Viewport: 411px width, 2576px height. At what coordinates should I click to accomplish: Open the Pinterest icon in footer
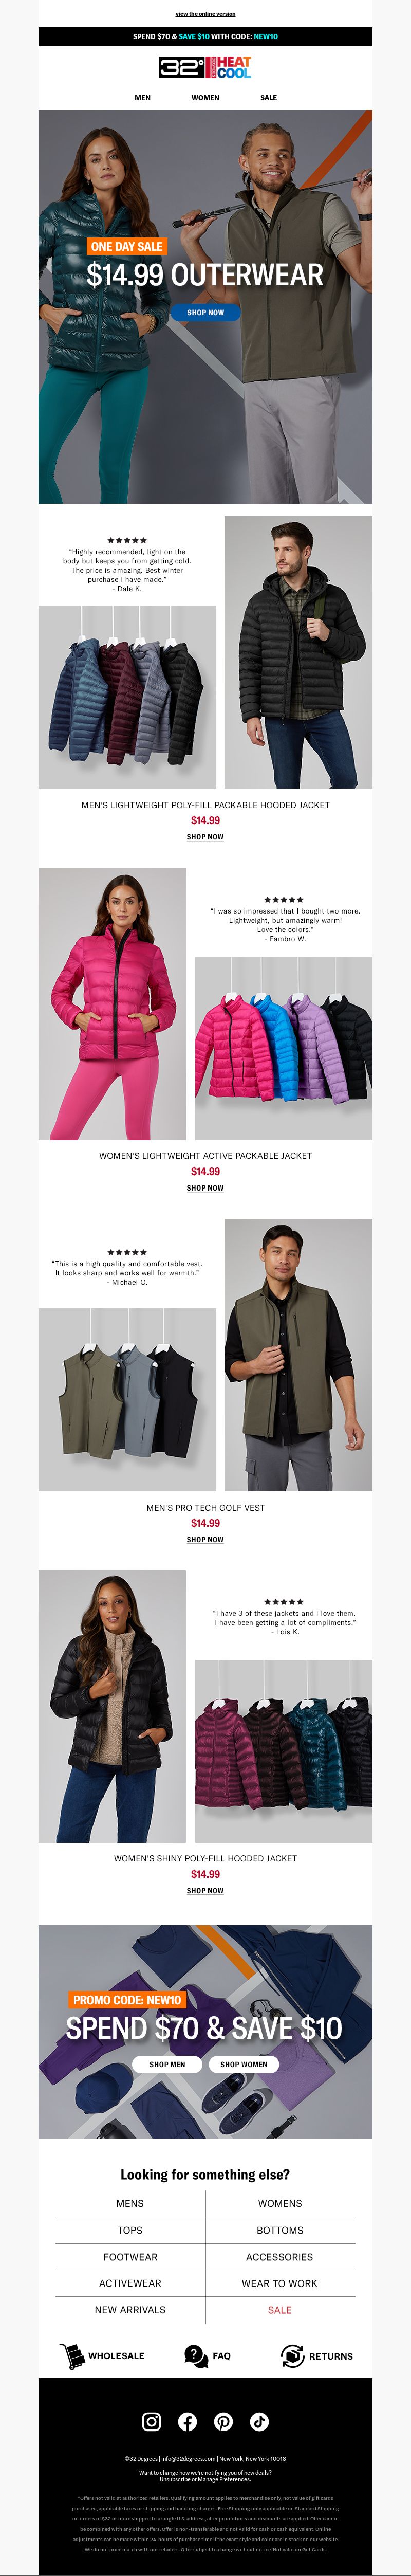coord(223,2421)
